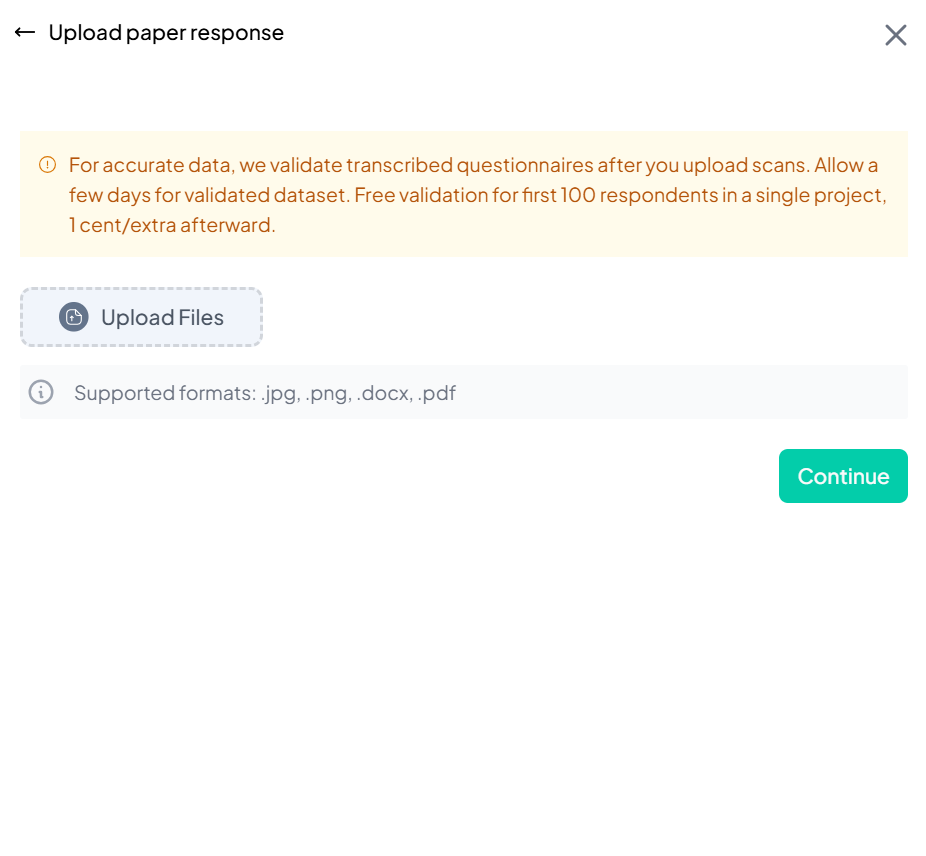926x856 pixels.
Task: Select the back arrow to return to previous screen
Action: pos(24,32)
